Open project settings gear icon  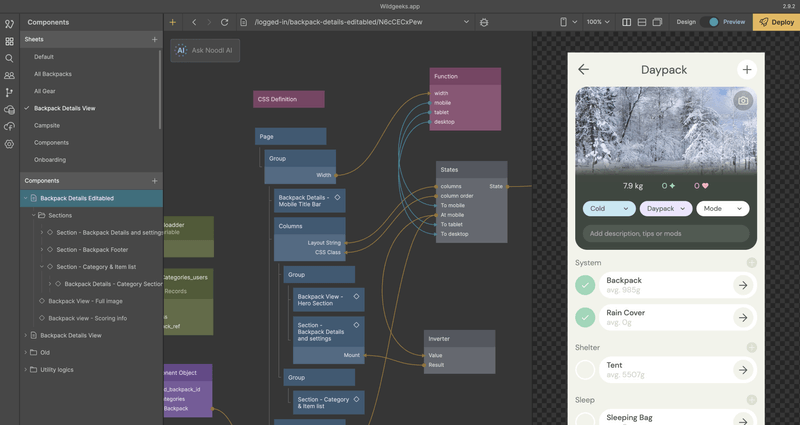(9, 144)
